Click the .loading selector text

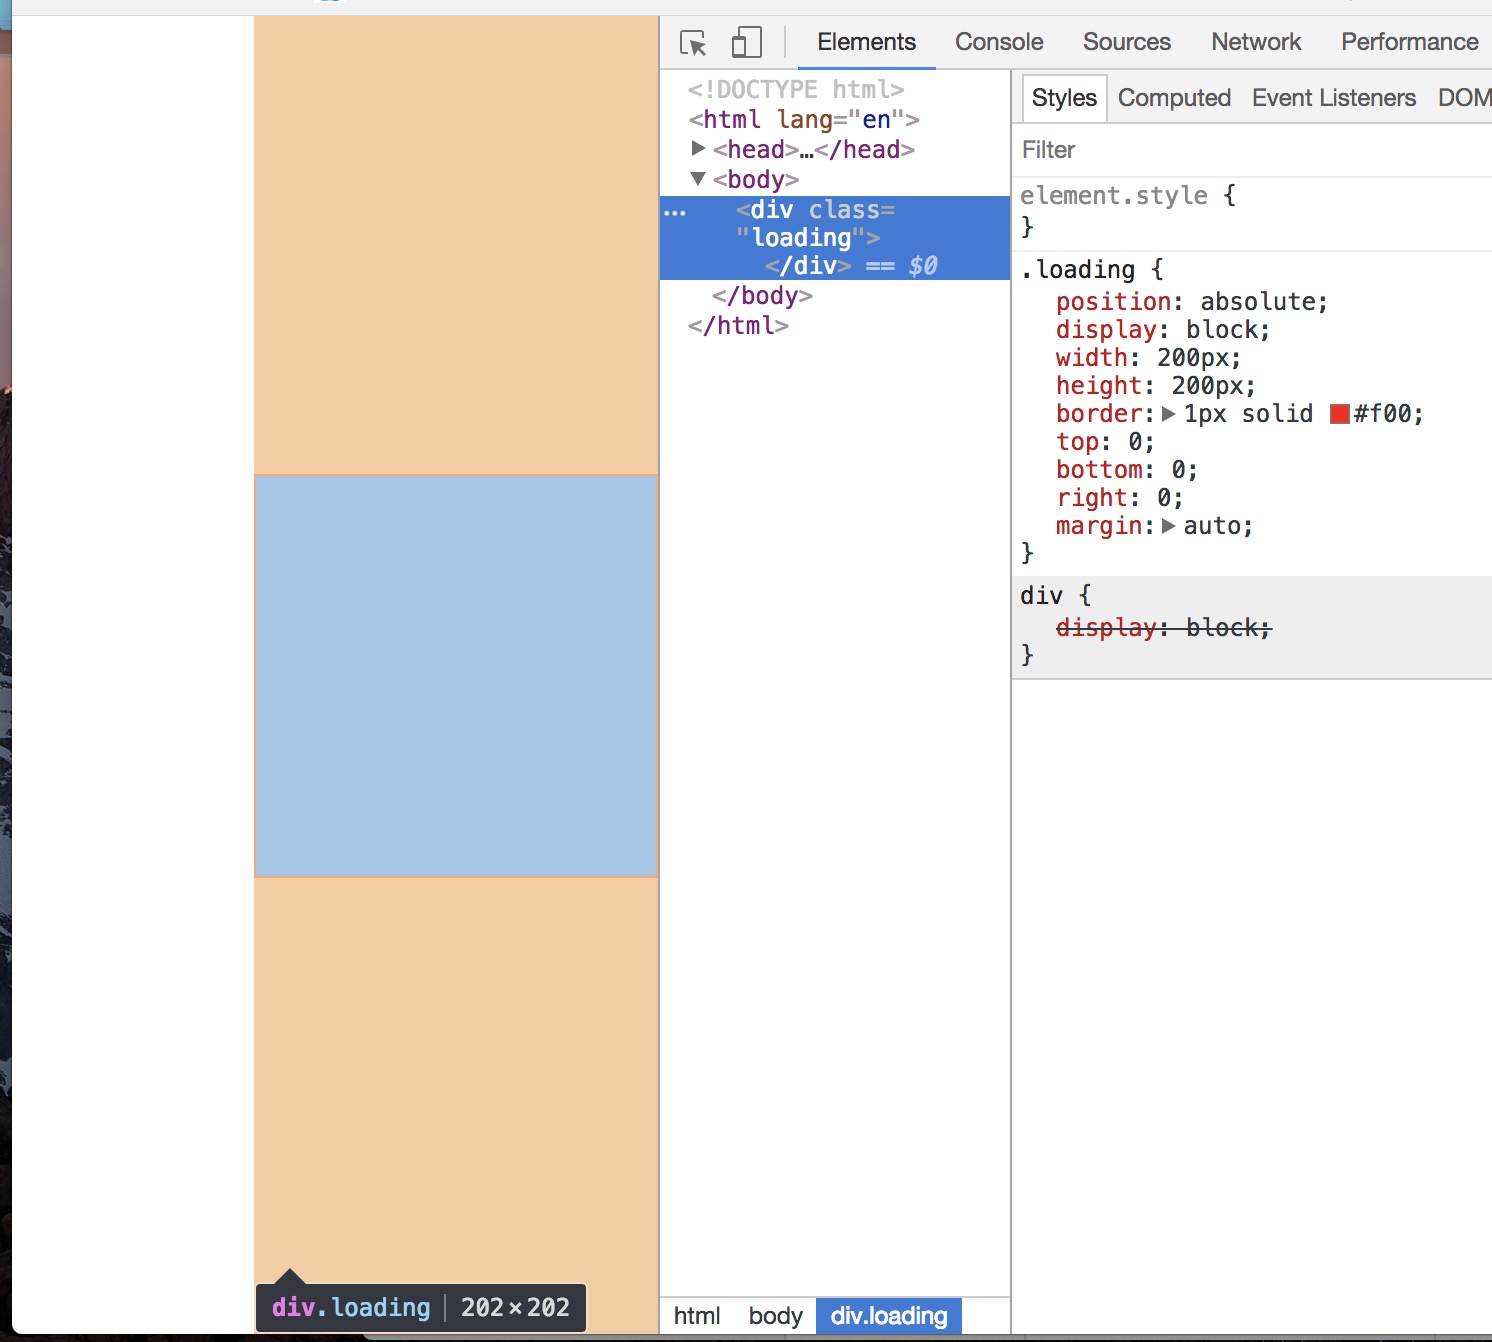(1078, 270)
